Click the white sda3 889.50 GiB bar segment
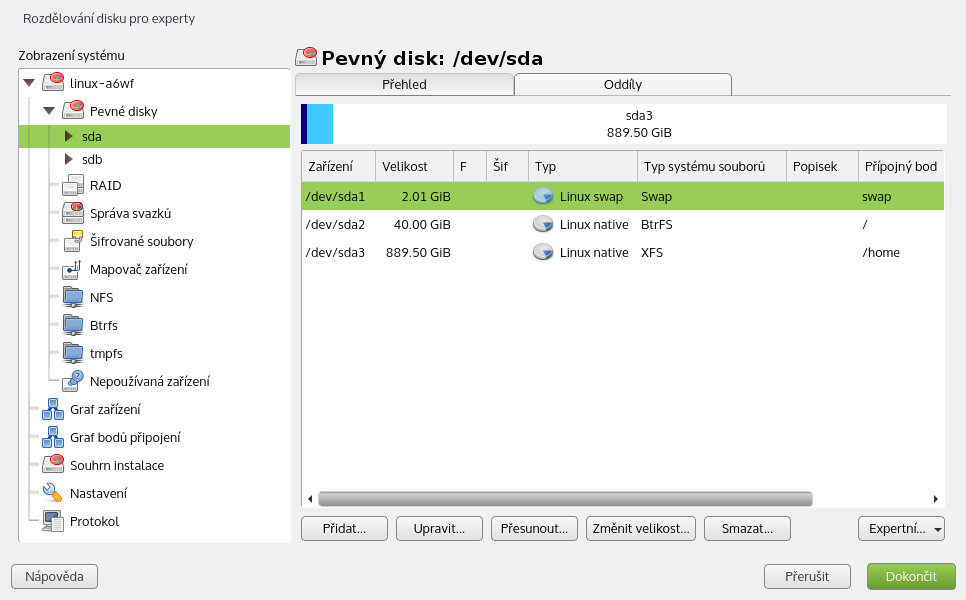The width and height of the screenshot is (966, 600). tap(639, 124)
